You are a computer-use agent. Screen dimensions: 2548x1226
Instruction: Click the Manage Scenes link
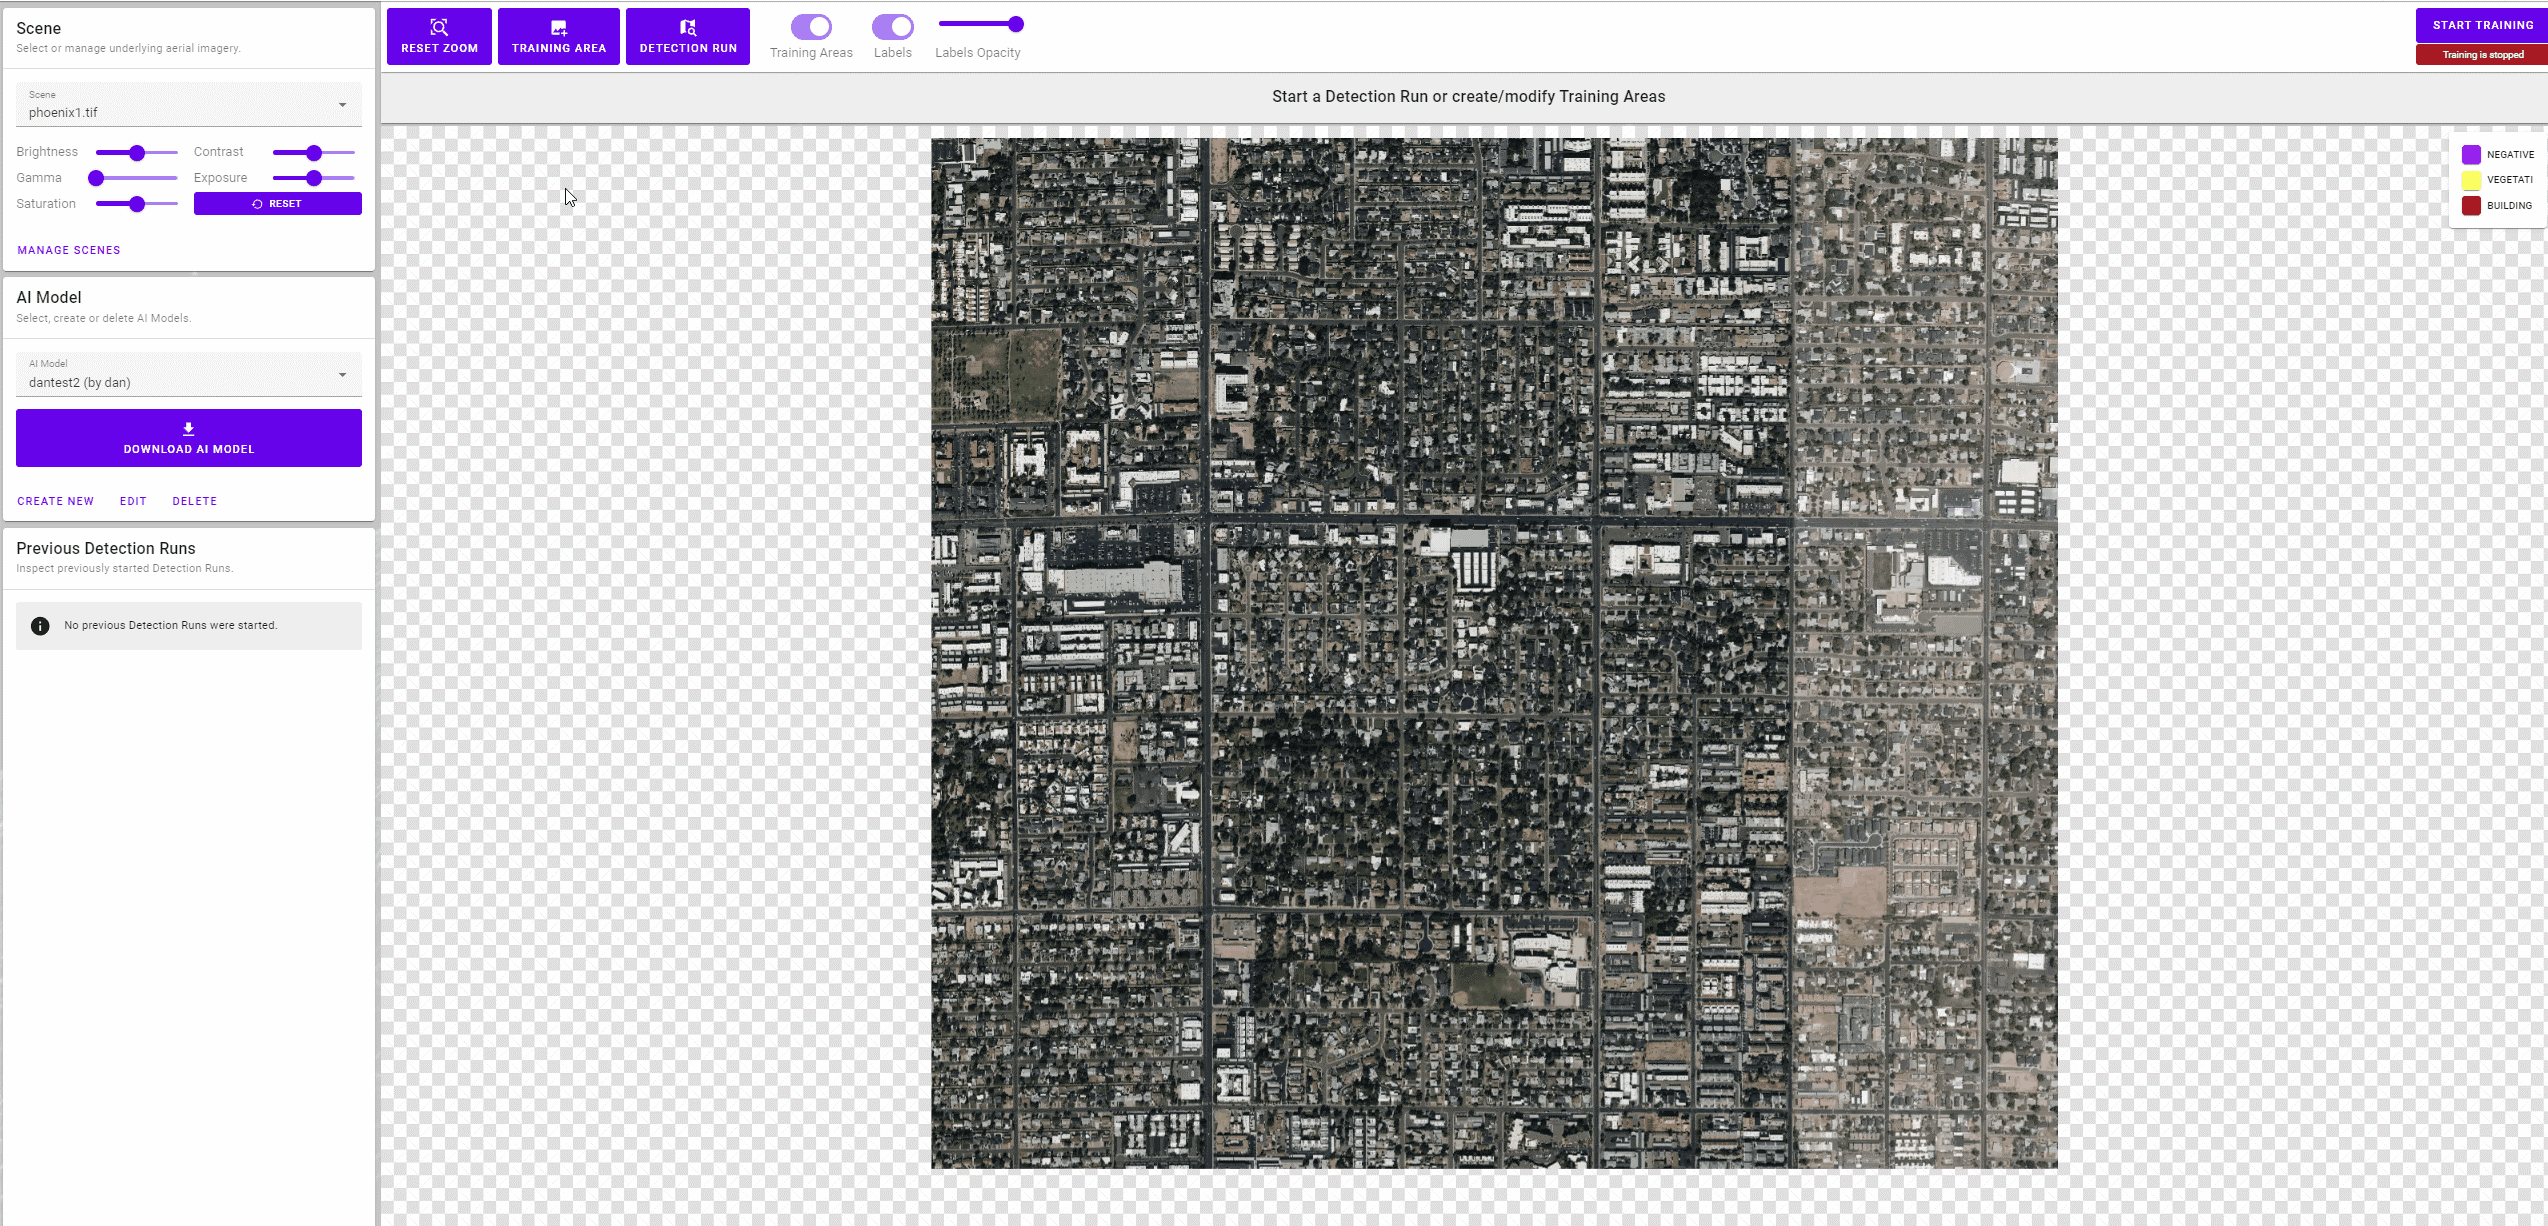(x=69, y=250)
